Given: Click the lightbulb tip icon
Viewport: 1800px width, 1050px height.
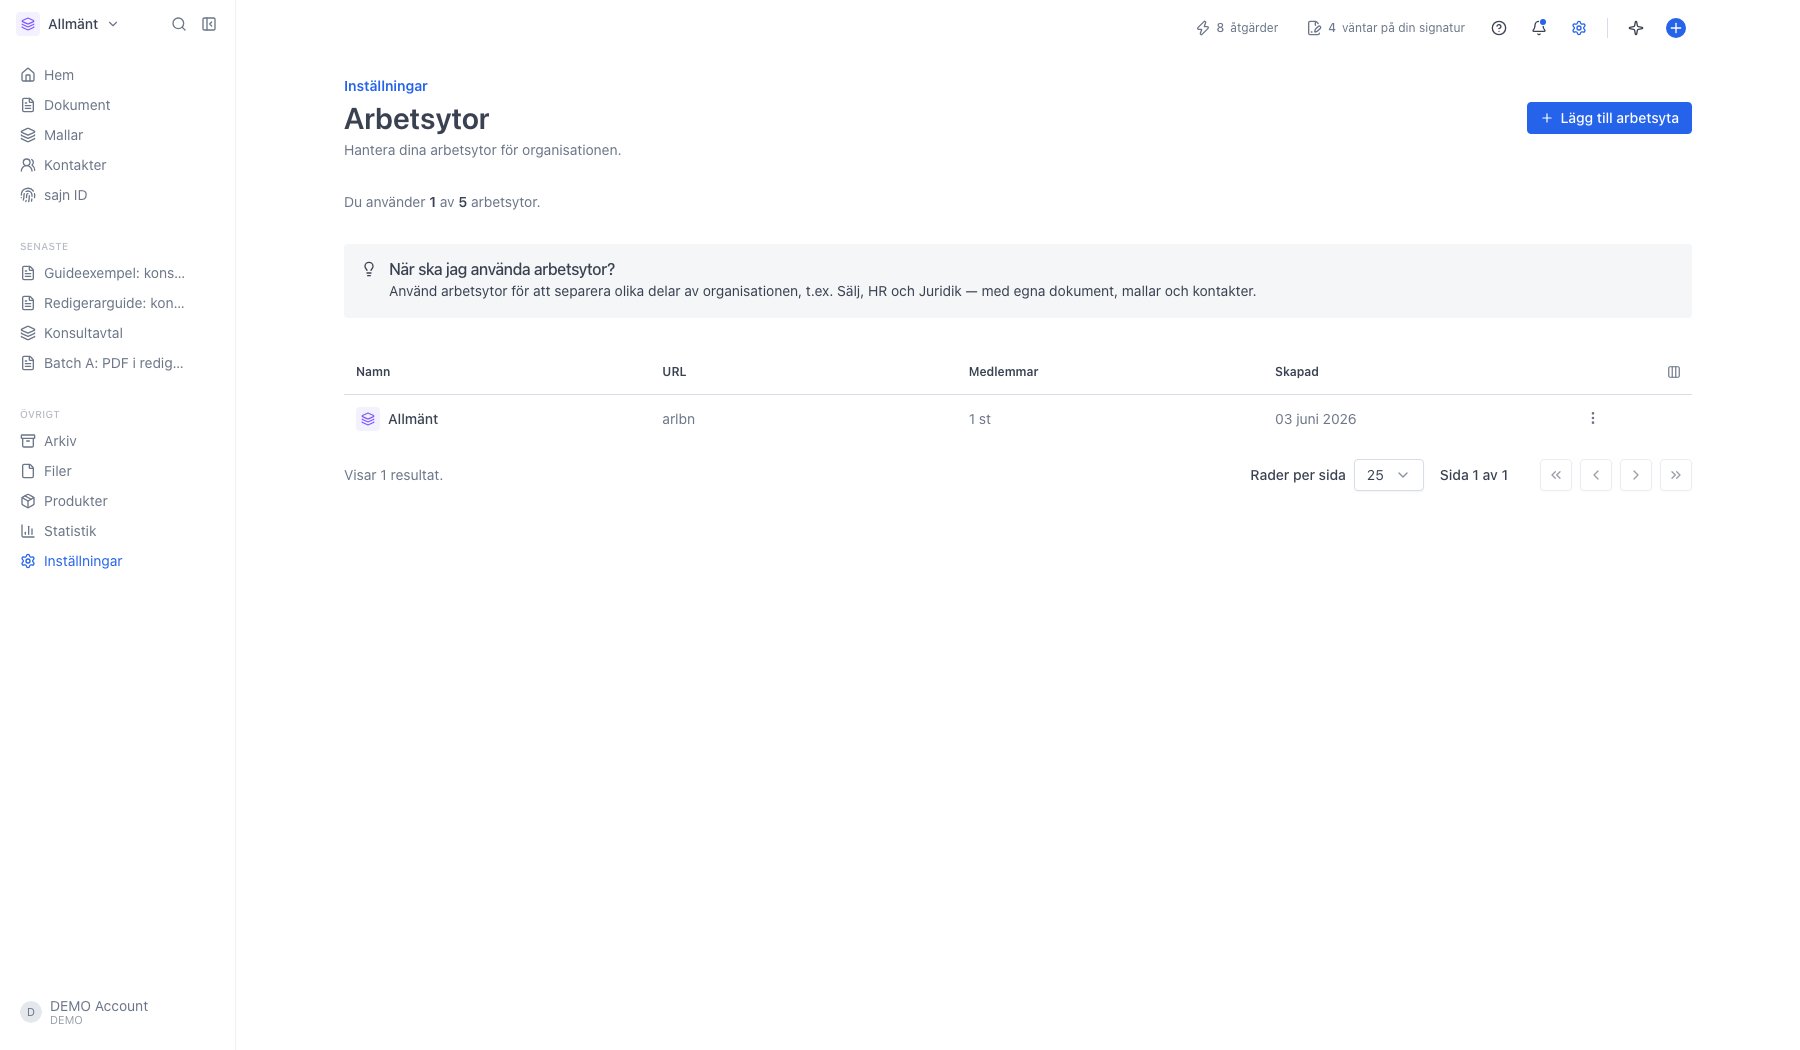Looking at the screenshot, I should tap(369, 269).
